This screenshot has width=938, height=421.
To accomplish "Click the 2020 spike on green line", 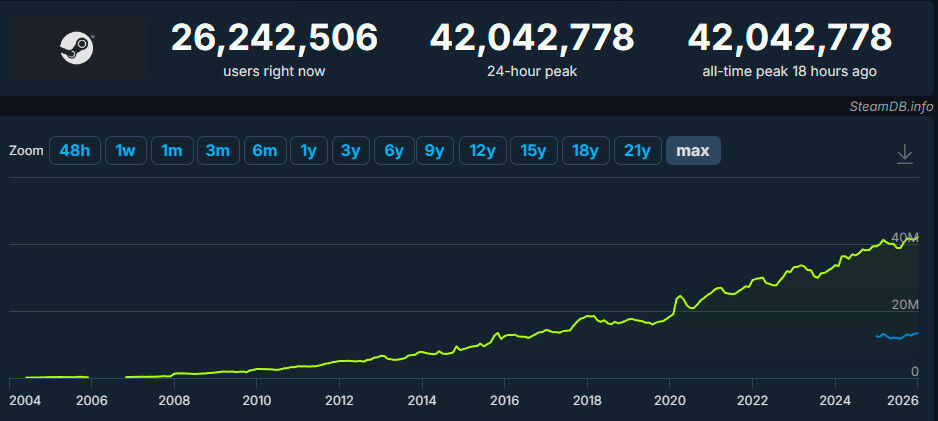I will pos(680,296).
